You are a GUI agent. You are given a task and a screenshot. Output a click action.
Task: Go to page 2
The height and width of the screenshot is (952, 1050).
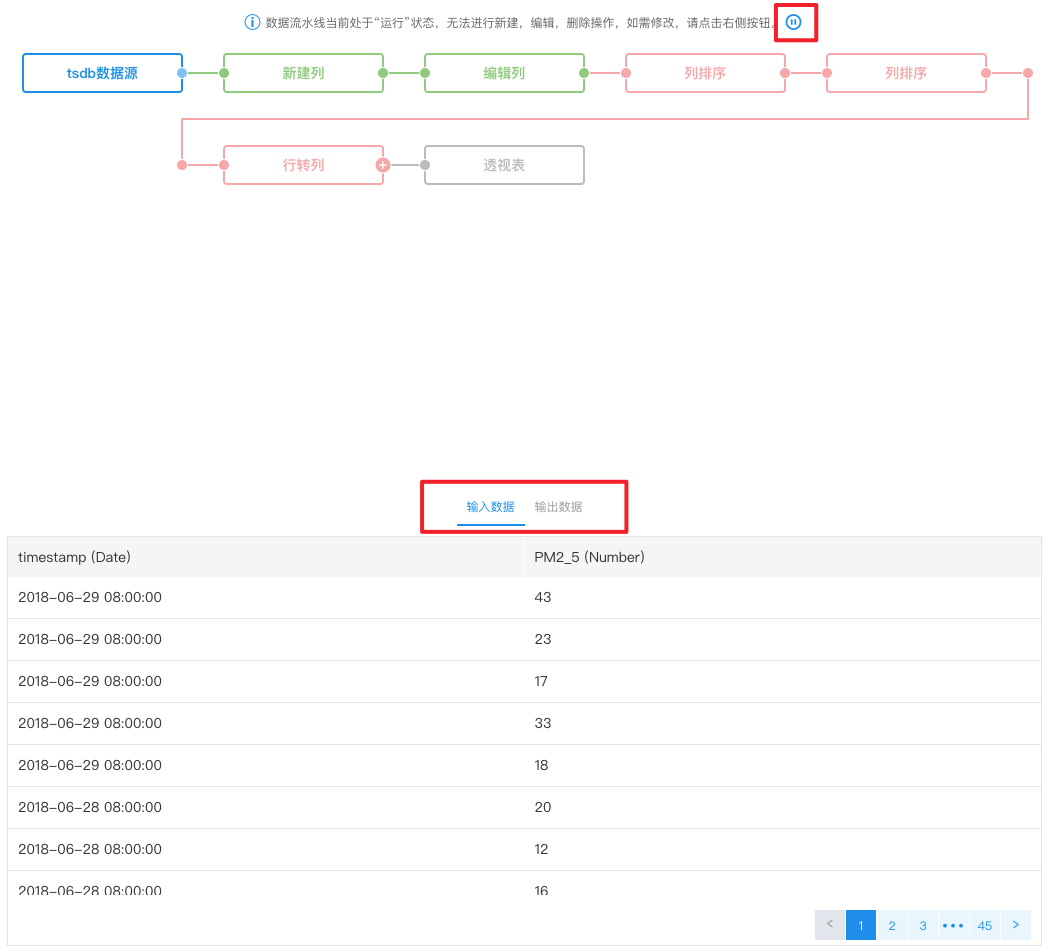(x=892, y=925)
